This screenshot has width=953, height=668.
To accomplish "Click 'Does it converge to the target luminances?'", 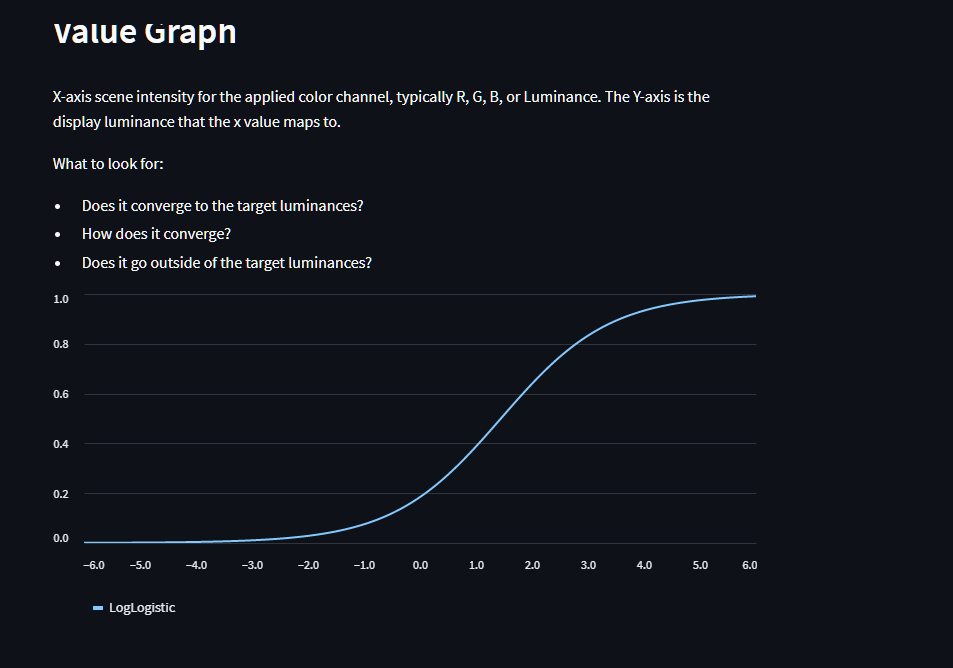I will pos(222,206).
